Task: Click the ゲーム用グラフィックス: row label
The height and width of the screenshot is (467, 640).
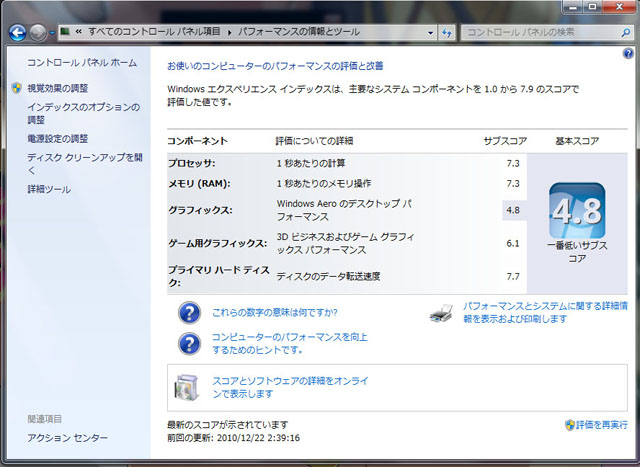Action: (218, 243)
